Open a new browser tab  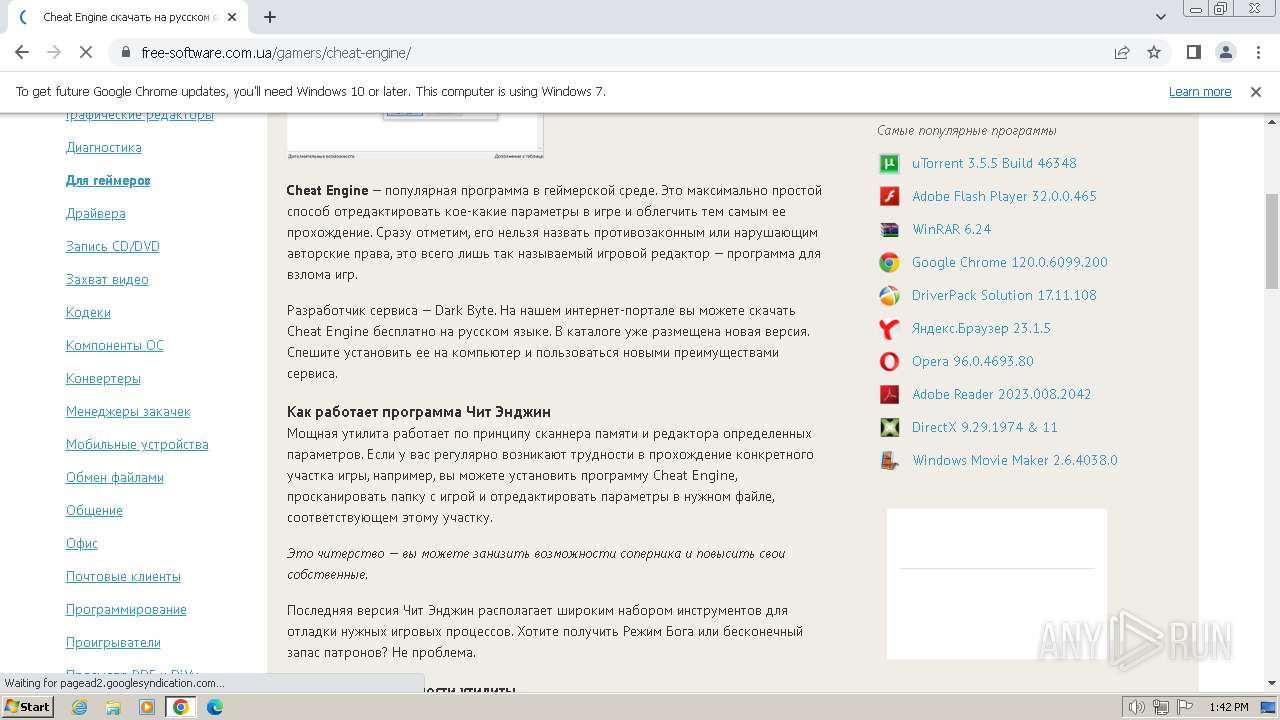click(x=270, y=17)
